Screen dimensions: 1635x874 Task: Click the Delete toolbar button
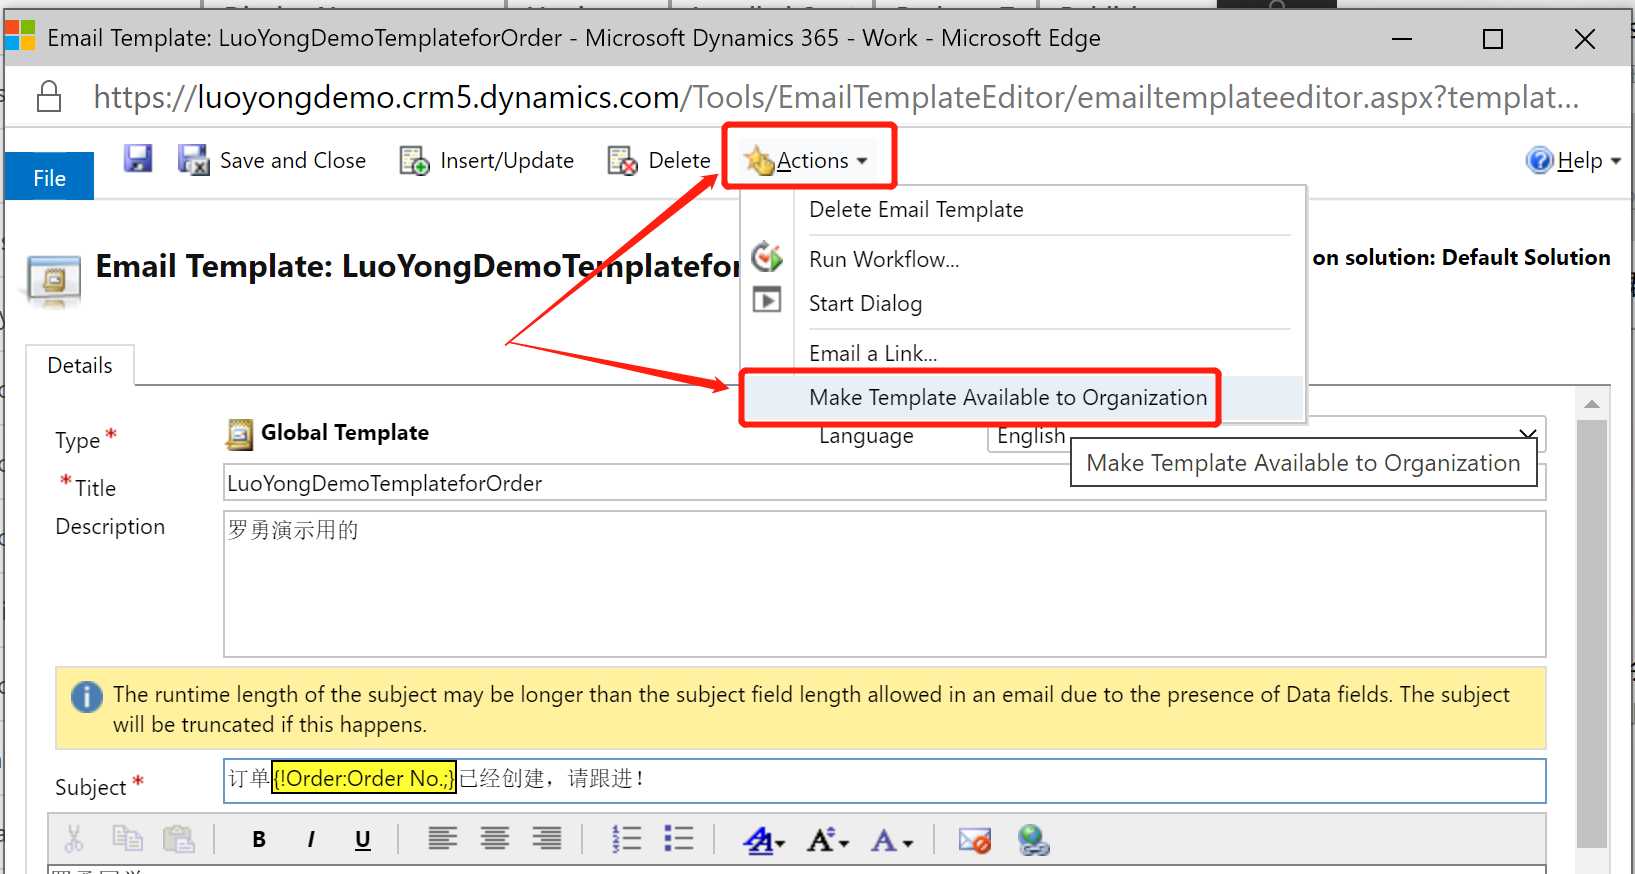(659, 160)
